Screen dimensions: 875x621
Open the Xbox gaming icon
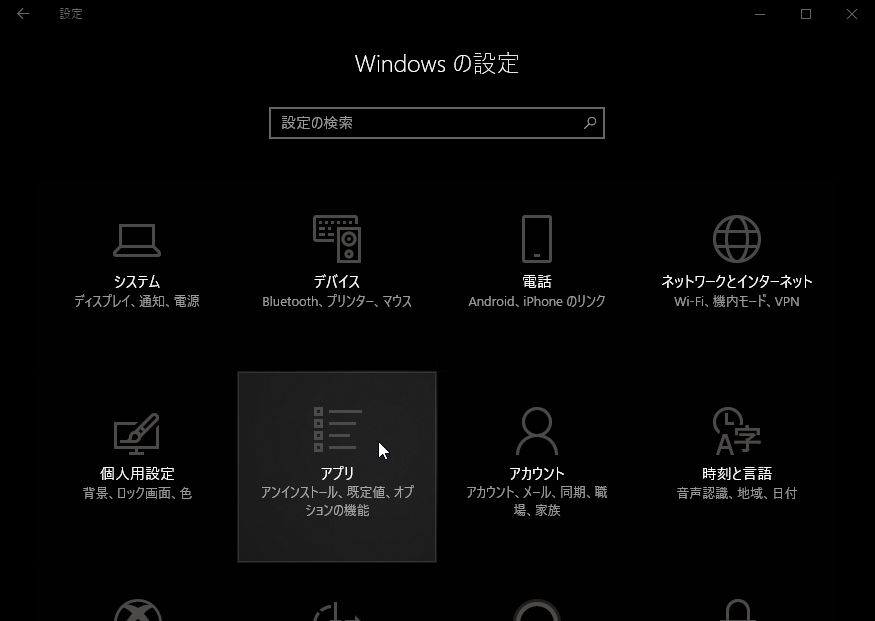pos(137,611)
